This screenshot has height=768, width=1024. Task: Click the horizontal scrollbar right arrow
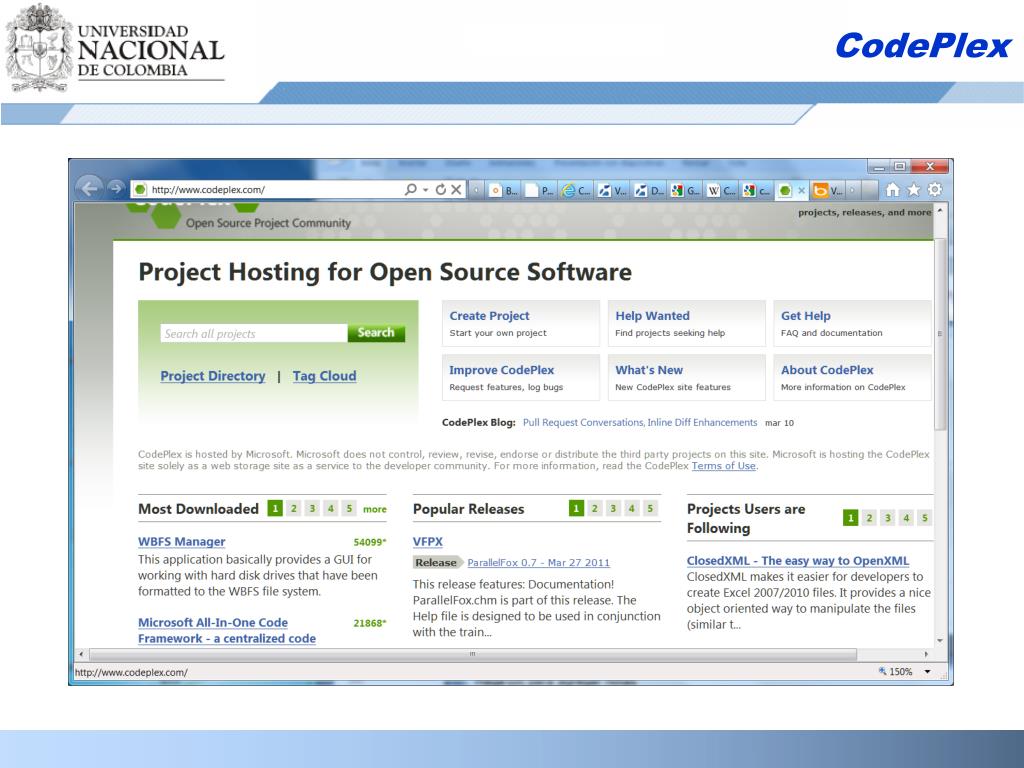click(x=926, y=654)
